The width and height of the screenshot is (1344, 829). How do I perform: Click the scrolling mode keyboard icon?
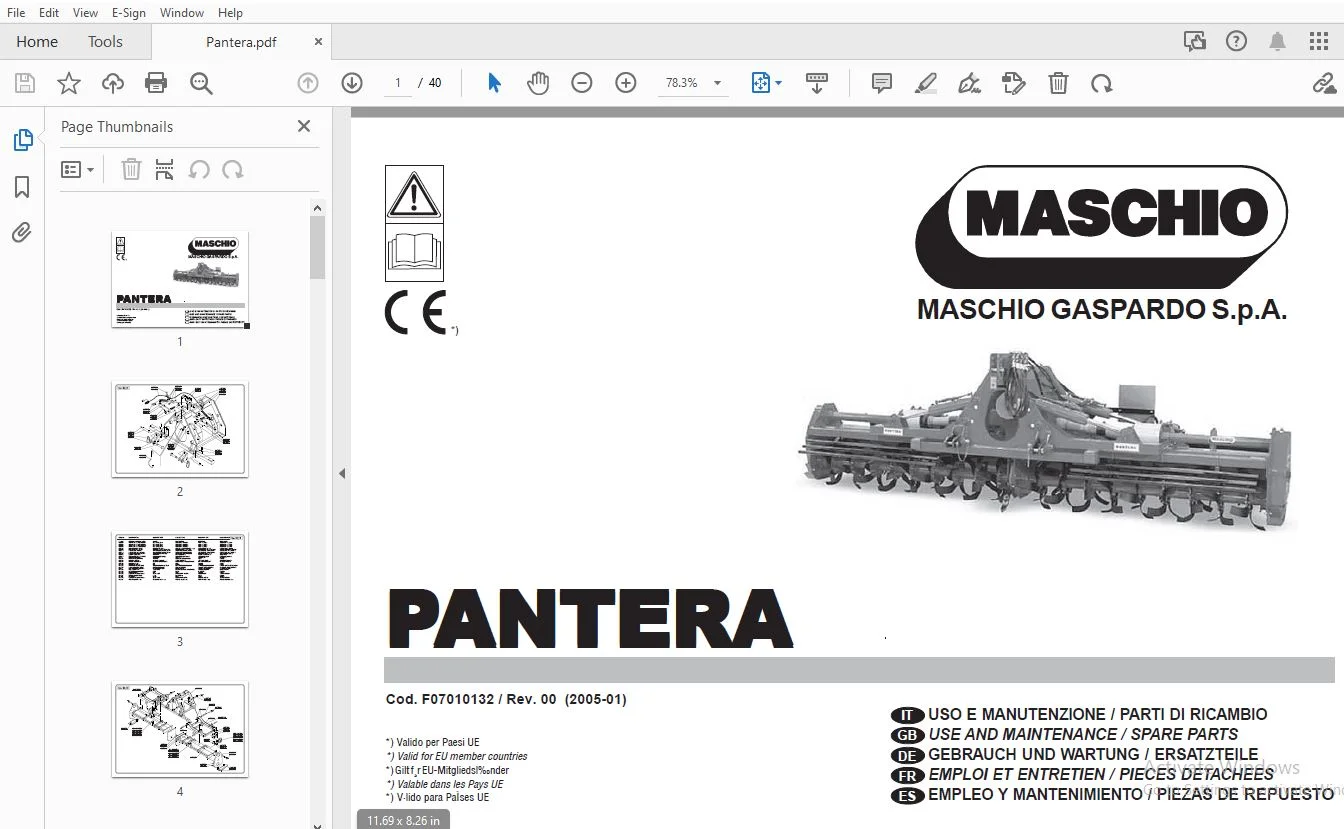tap(817, 83)
